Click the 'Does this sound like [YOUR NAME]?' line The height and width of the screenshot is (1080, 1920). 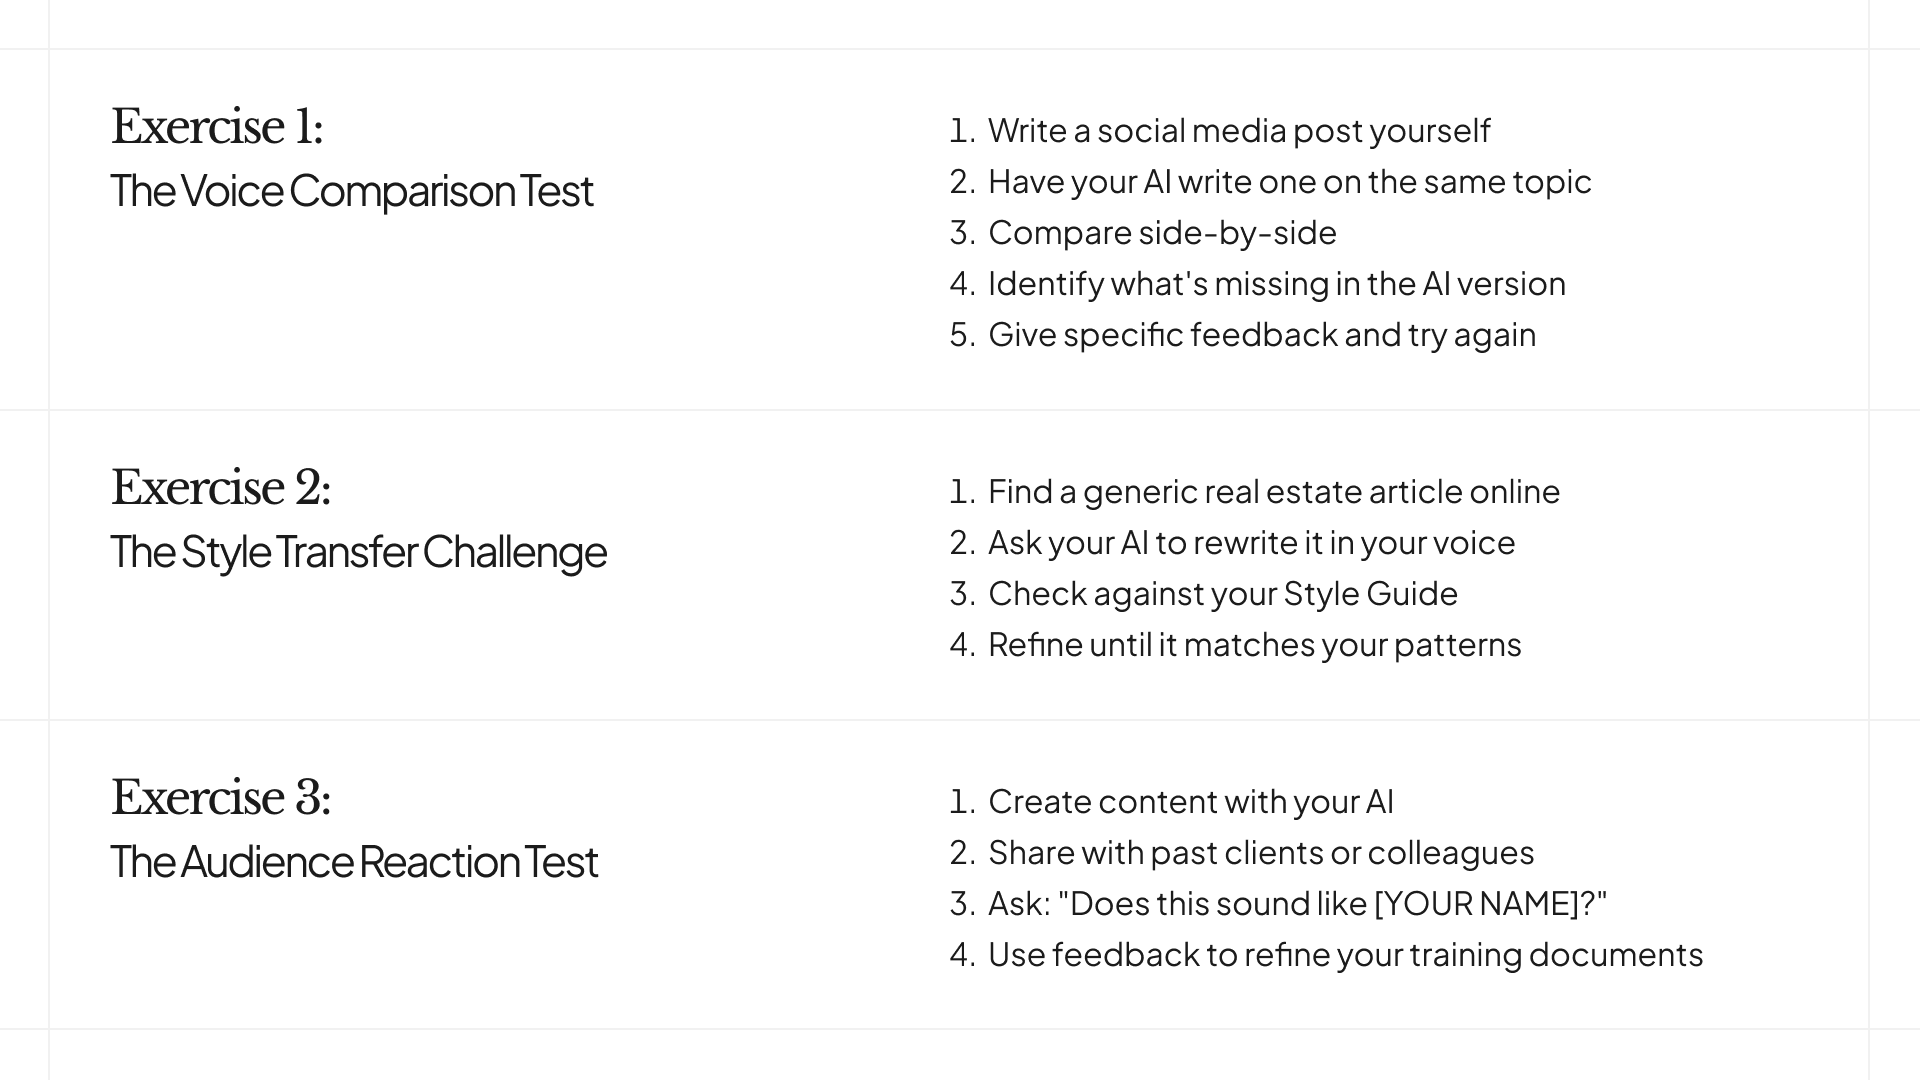click(x=1297, y=904)
